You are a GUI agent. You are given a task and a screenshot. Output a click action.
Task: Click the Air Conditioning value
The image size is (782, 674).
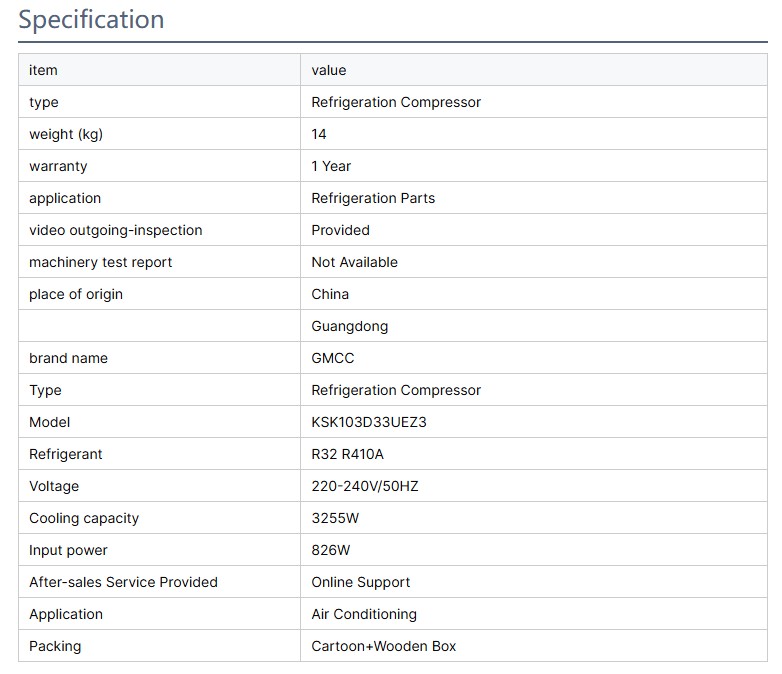[x=364, y=614]
